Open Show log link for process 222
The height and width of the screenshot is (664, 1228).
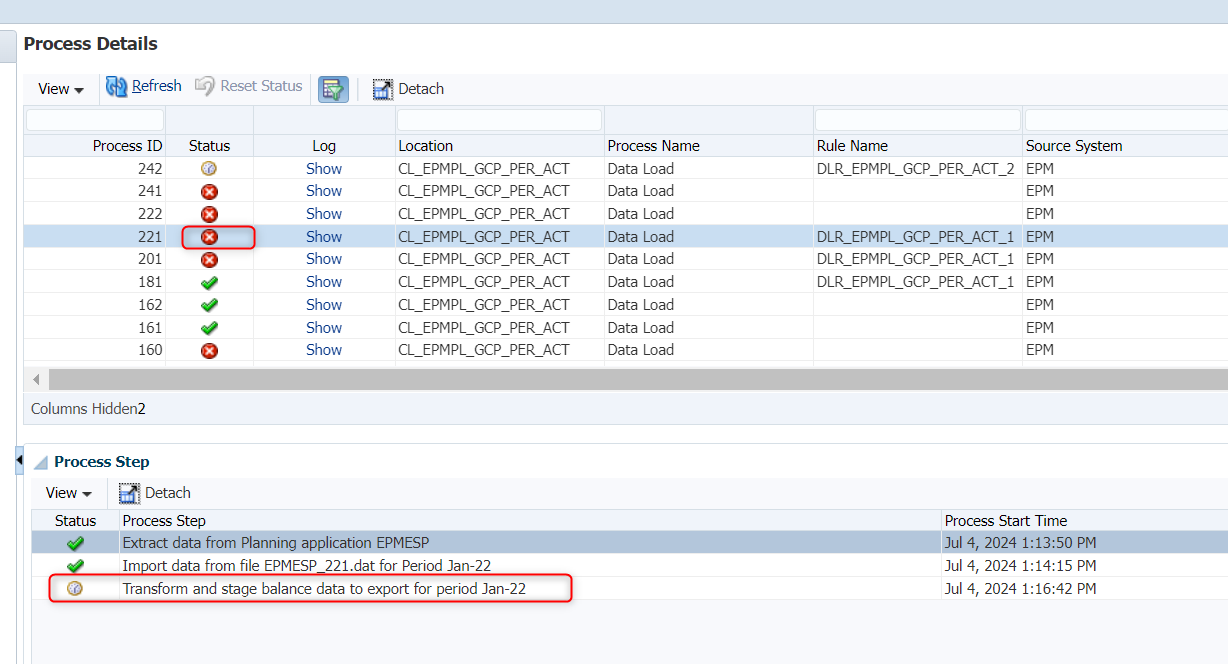pyautogui.click(x=324, y=214)
